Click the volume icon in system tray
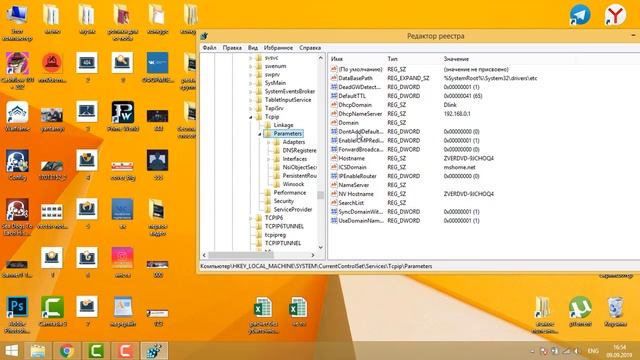The image size is (640, 360). (x=577, y=351)
